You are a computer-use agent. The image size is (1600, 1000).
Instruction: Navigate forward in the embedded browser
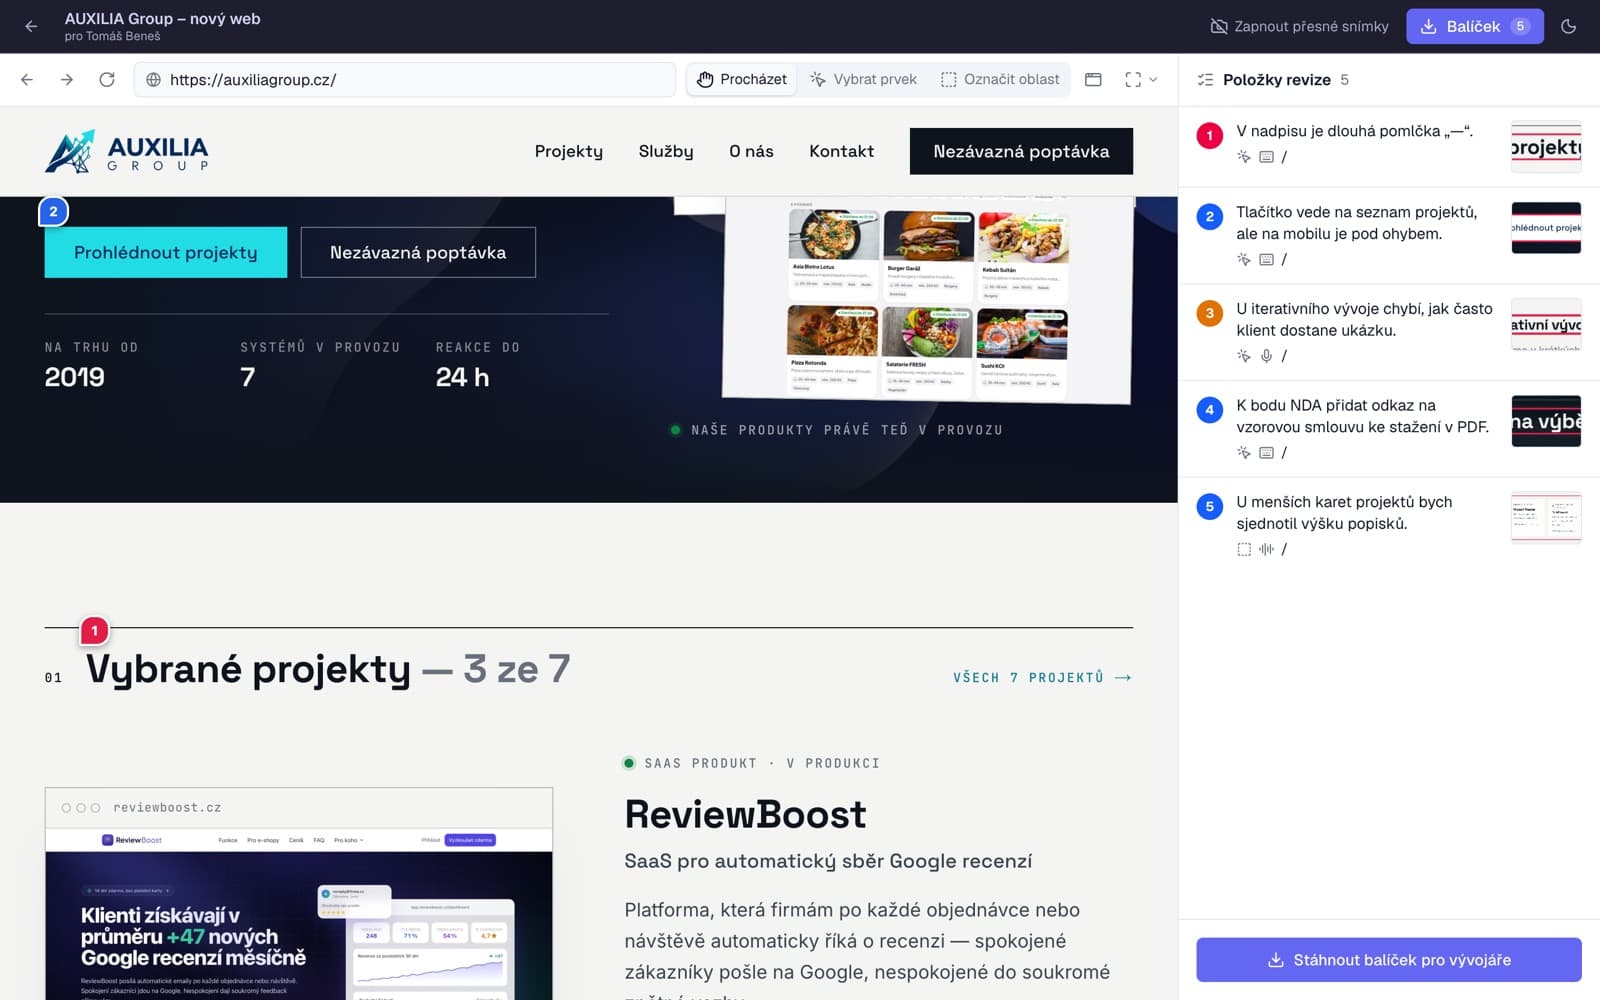pyautogui.click(x=67, y=80)
